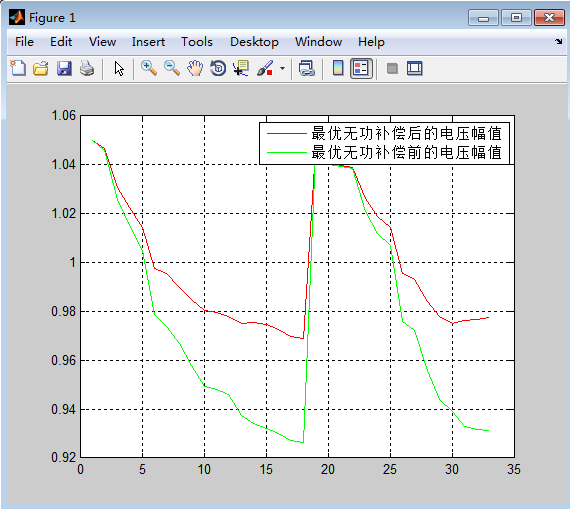Screen dimensions: 570x509
Task: Select the Edit Plot arrow tool
Action: pyautogui.click(x=119, y=68)
